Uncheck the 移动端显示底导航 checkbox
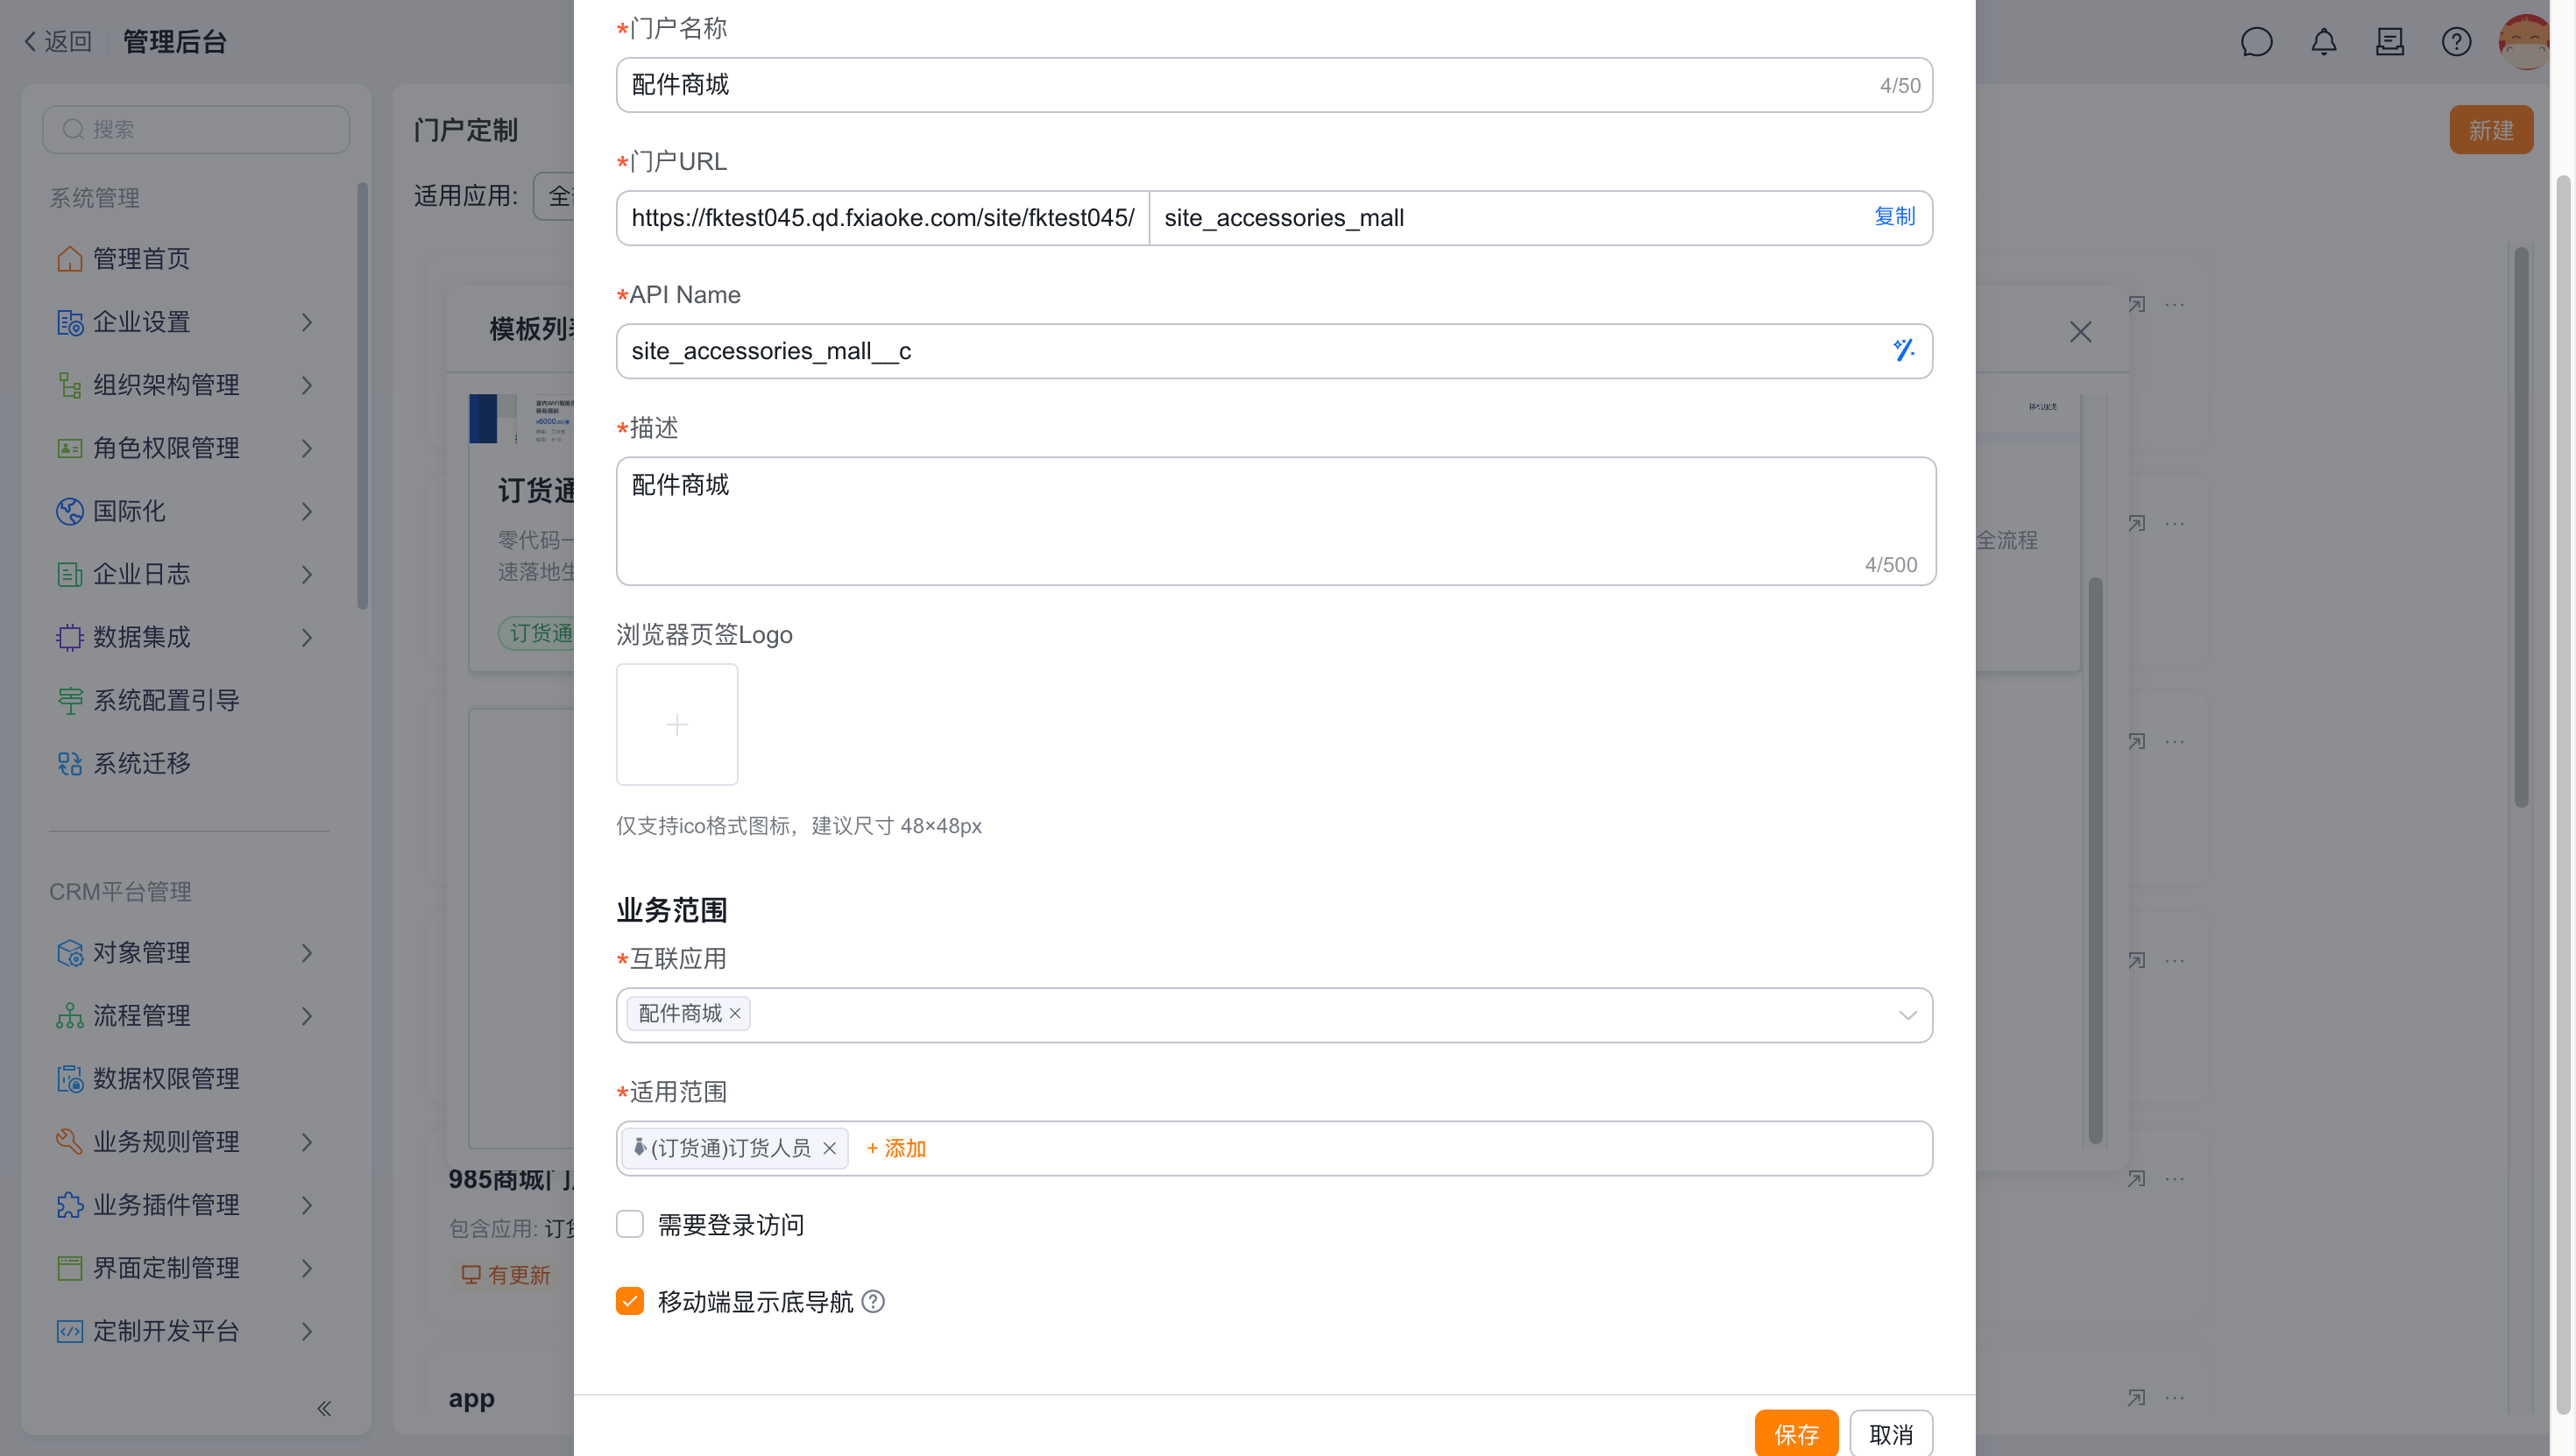Screen dimensions: 2576x1456 [630, 1301]
